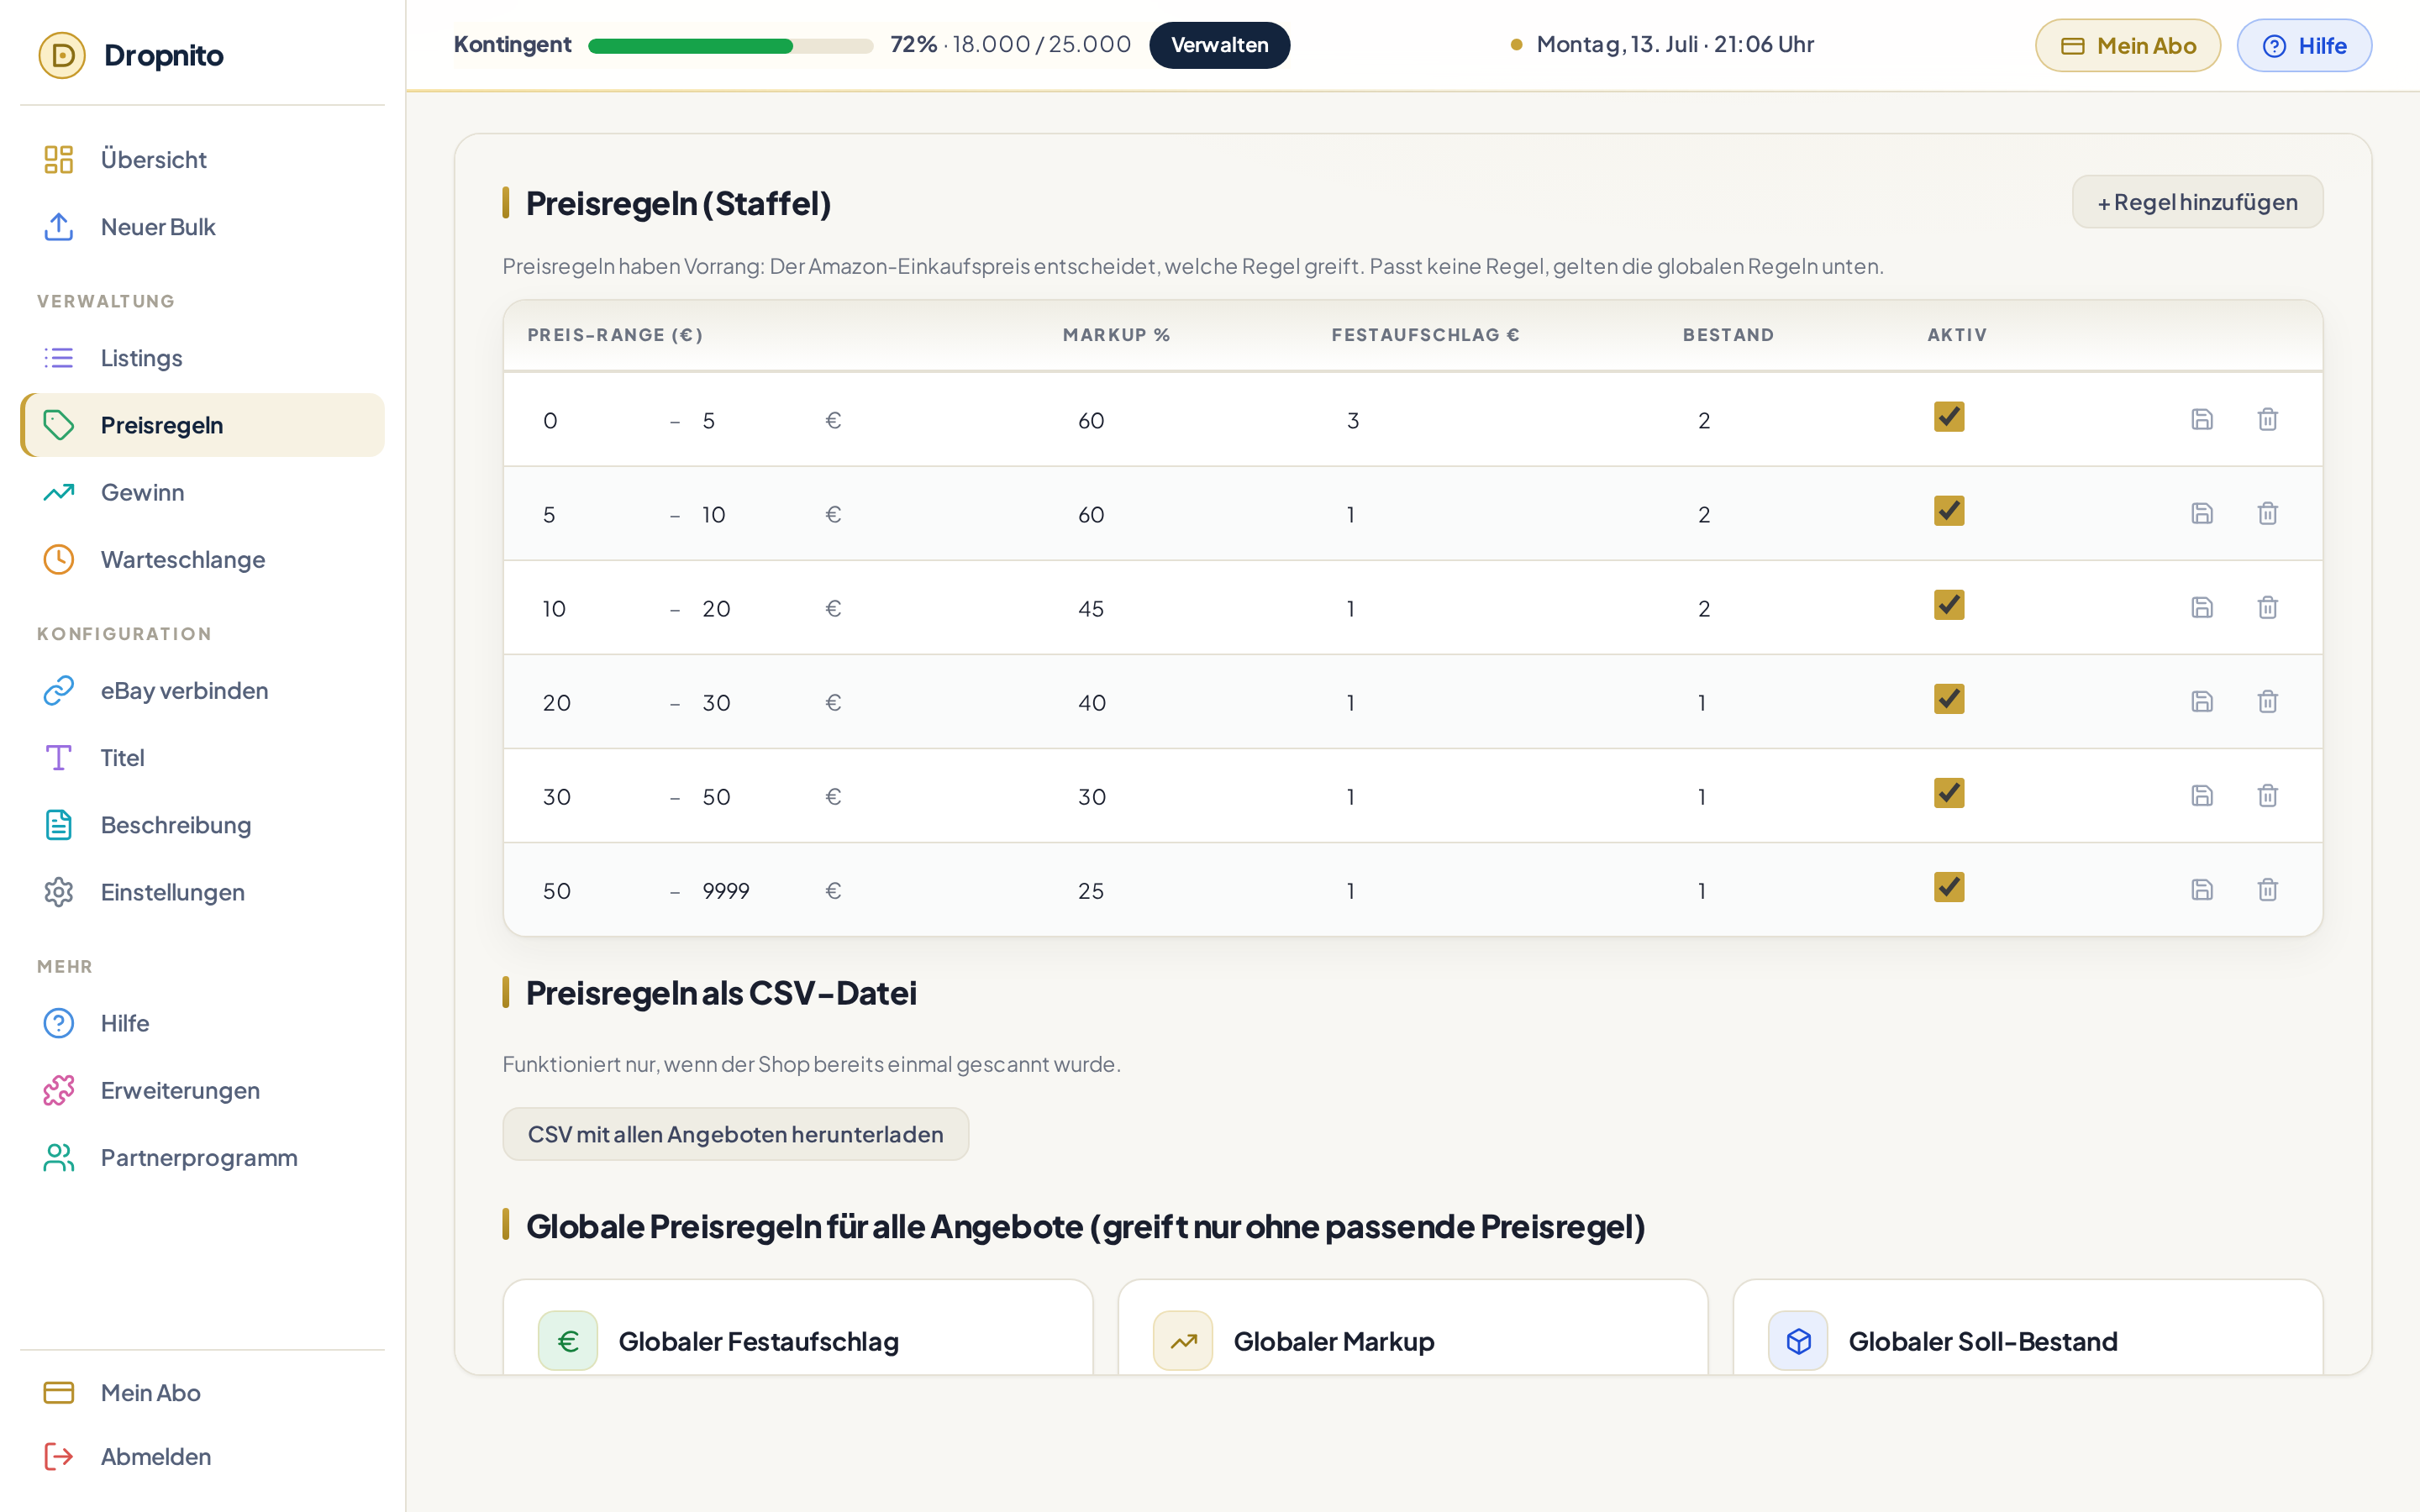Uncheck Aktiv for the 0–5 € rule
The width and height of the screenshot is (2420, 1512).
(x=1949, y=417)
